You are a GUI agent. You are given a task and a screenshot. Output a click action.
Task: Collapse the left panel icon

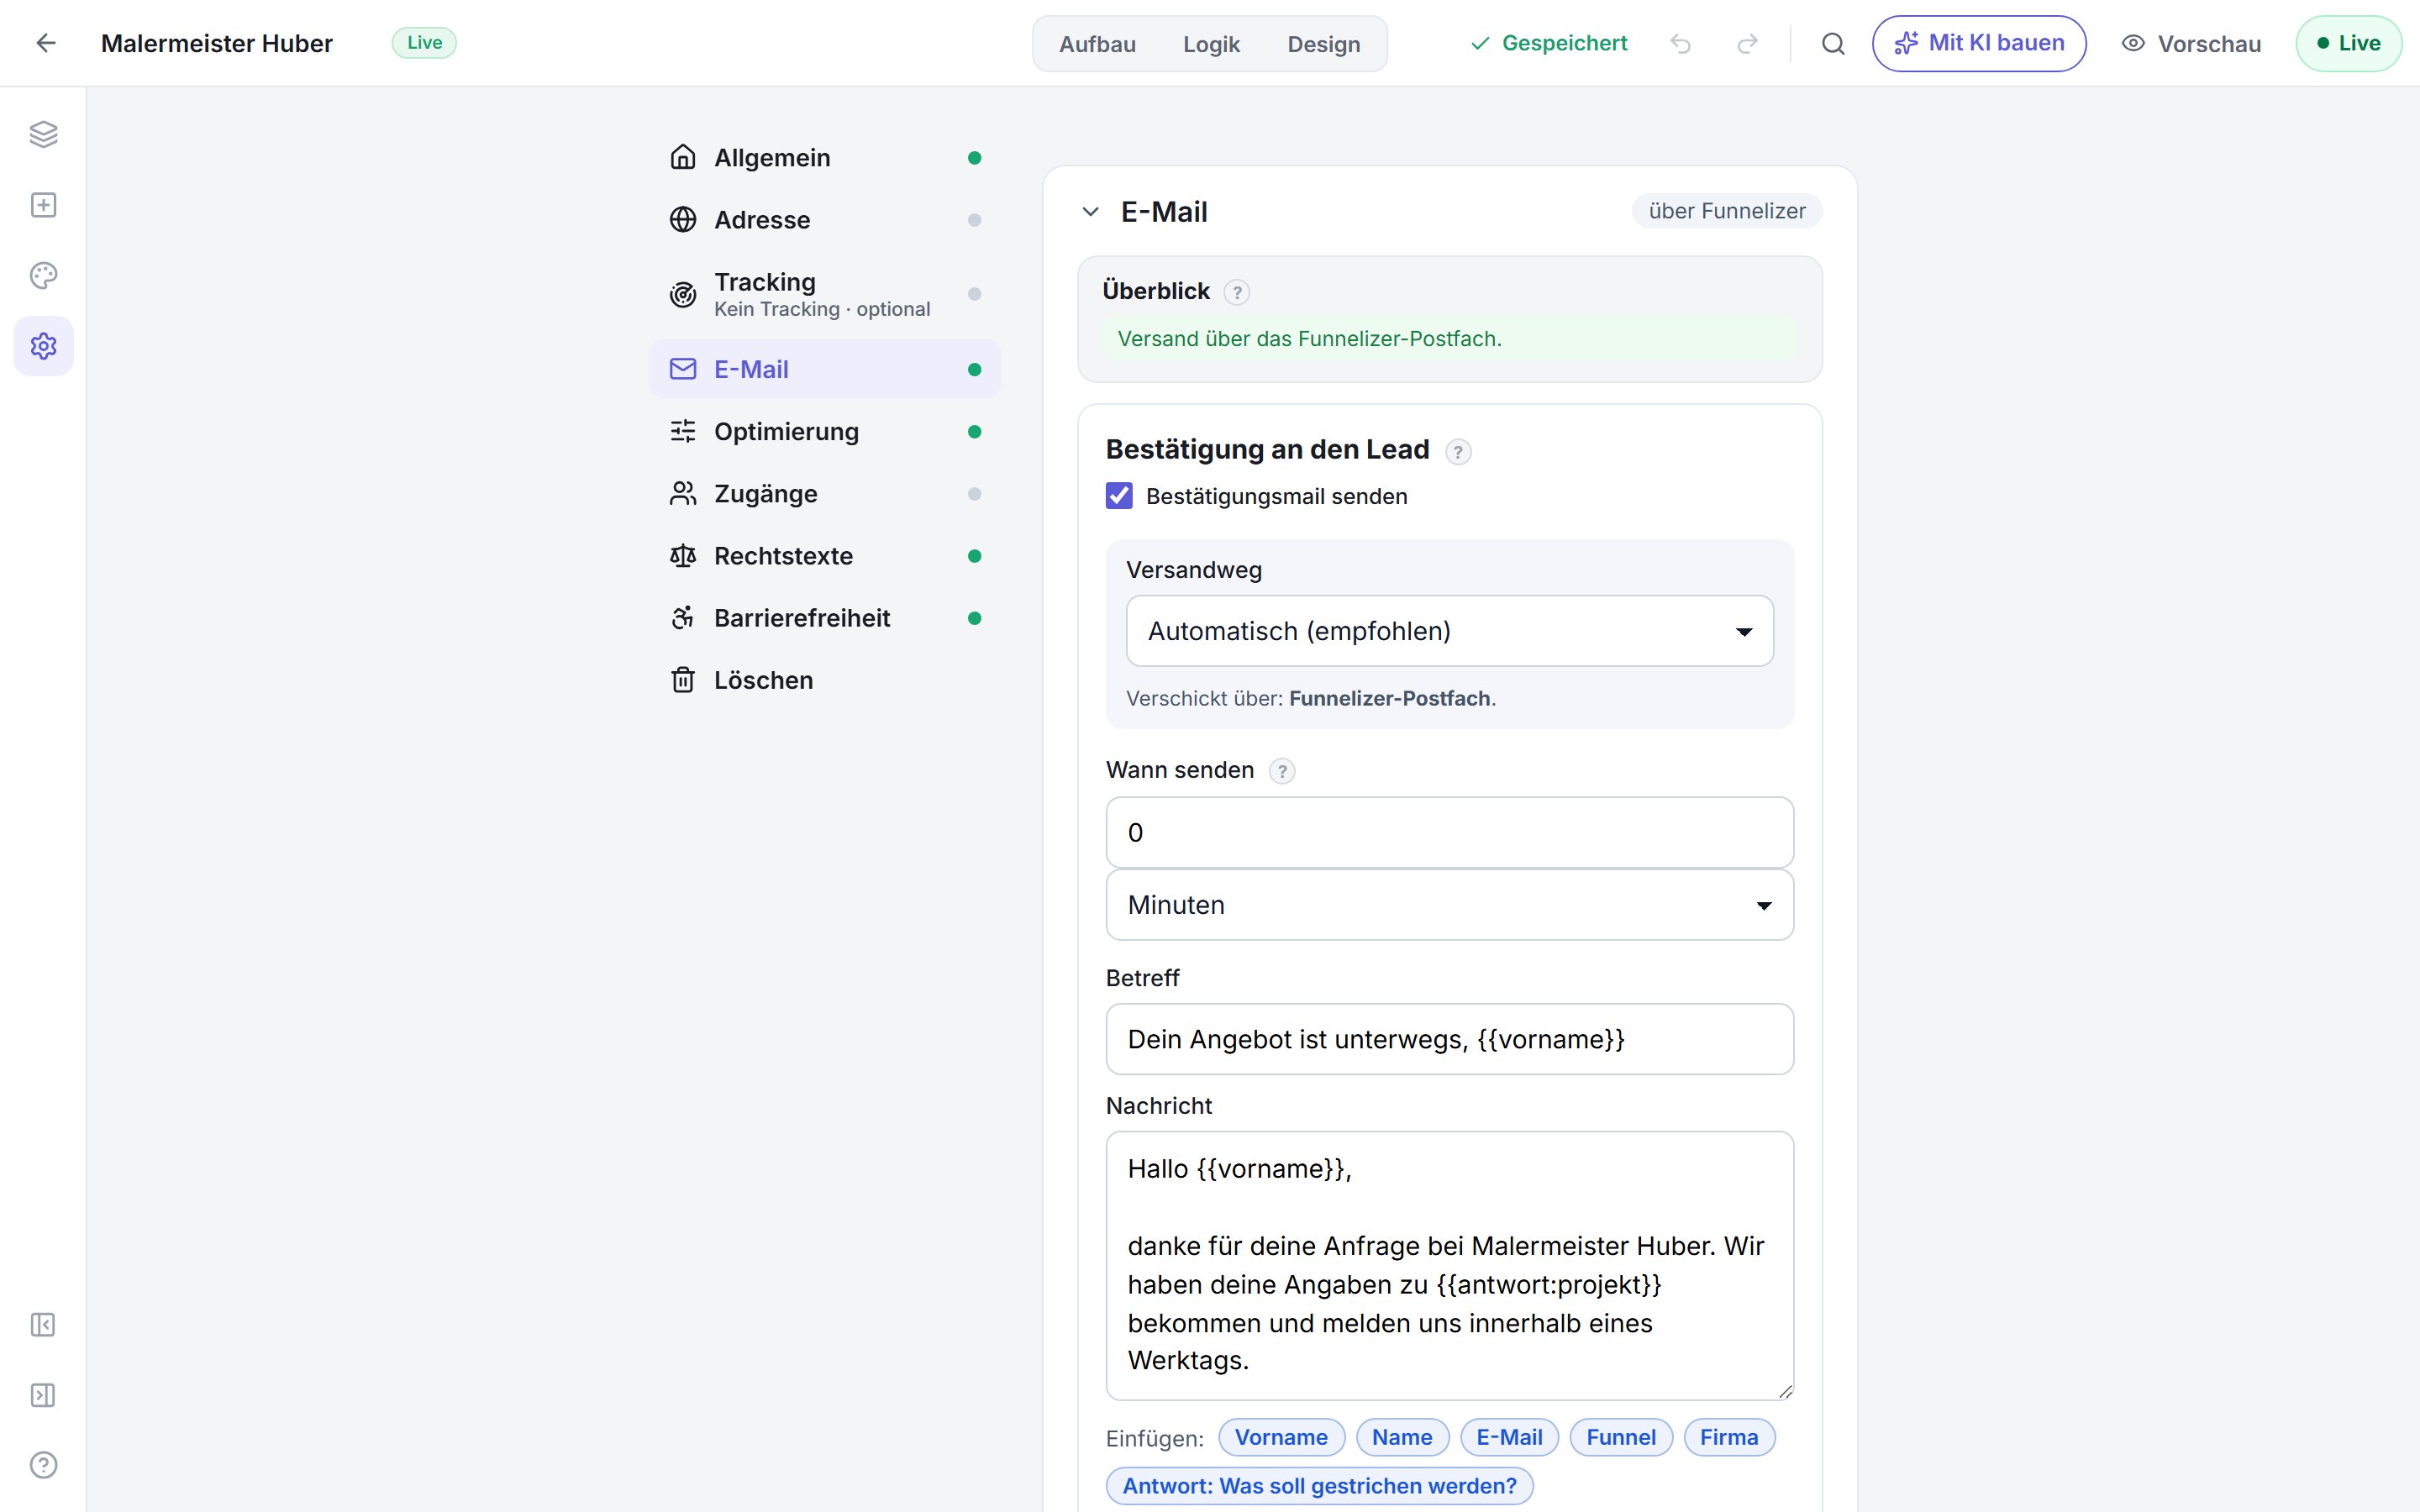point(43,1325)
